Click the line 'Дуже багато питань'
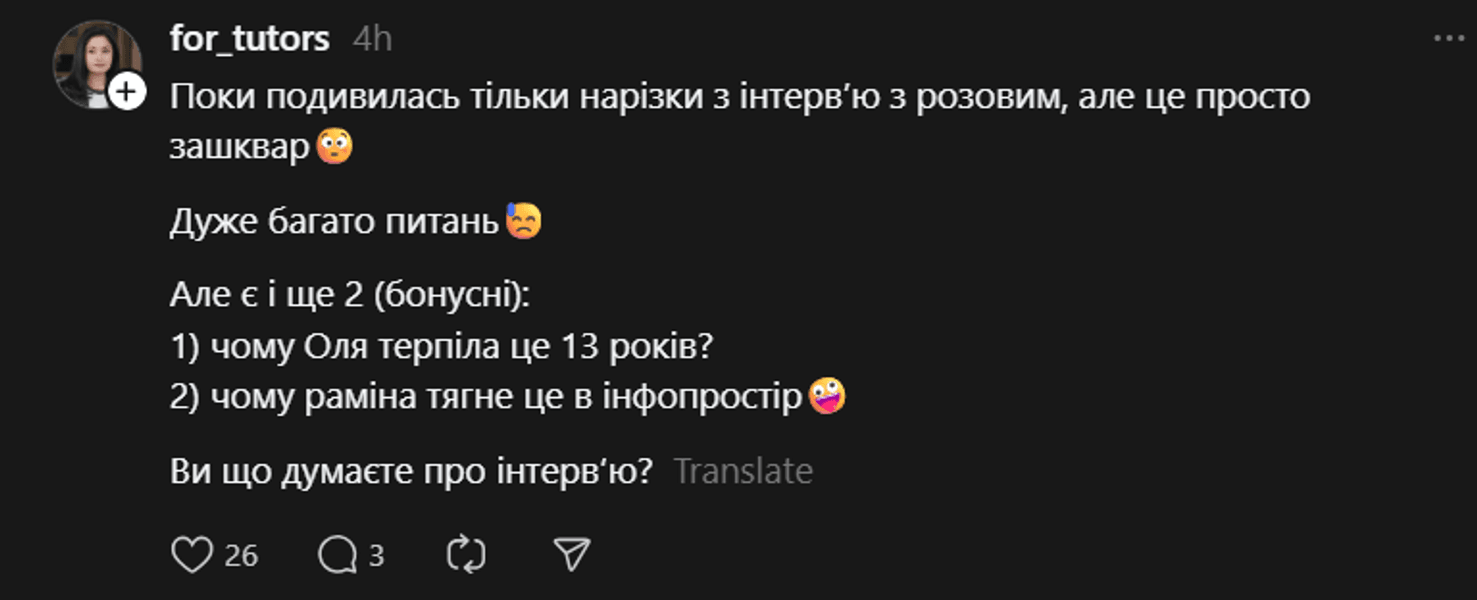 point(334,222)
